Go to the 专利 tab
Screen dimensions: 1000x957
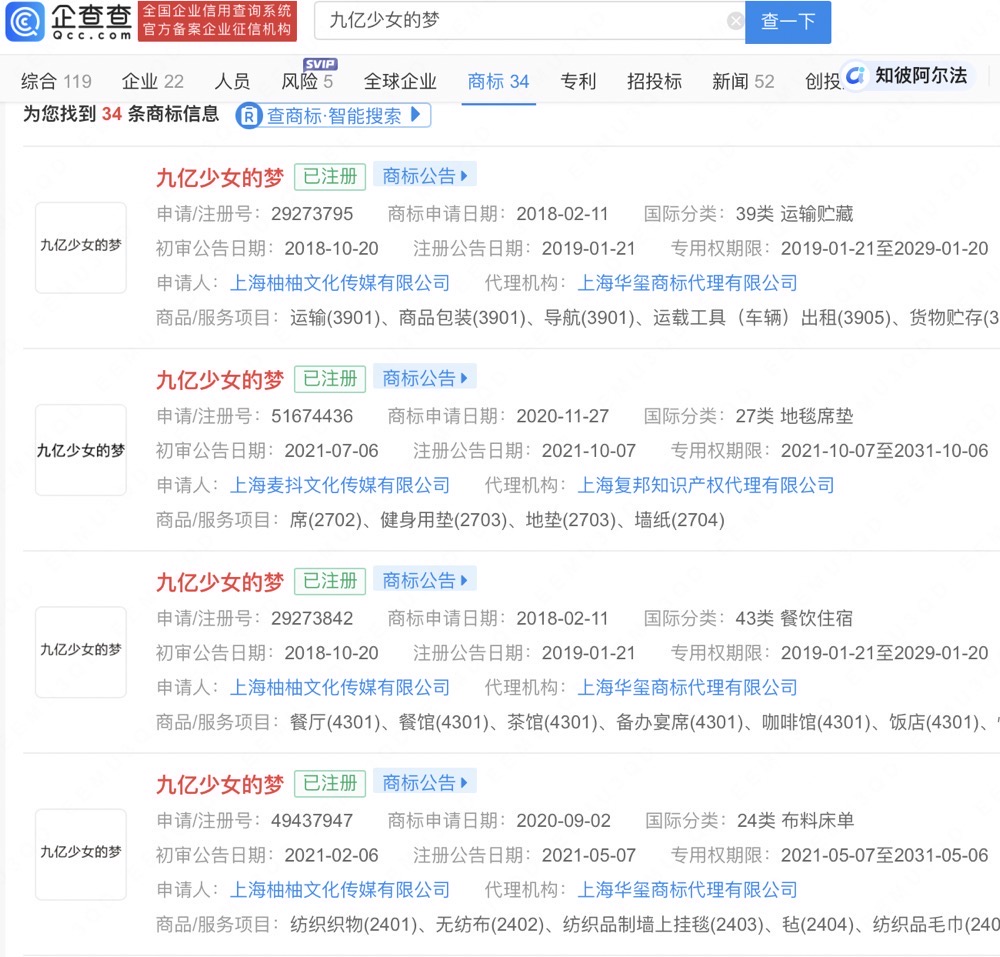click(578, 81)
